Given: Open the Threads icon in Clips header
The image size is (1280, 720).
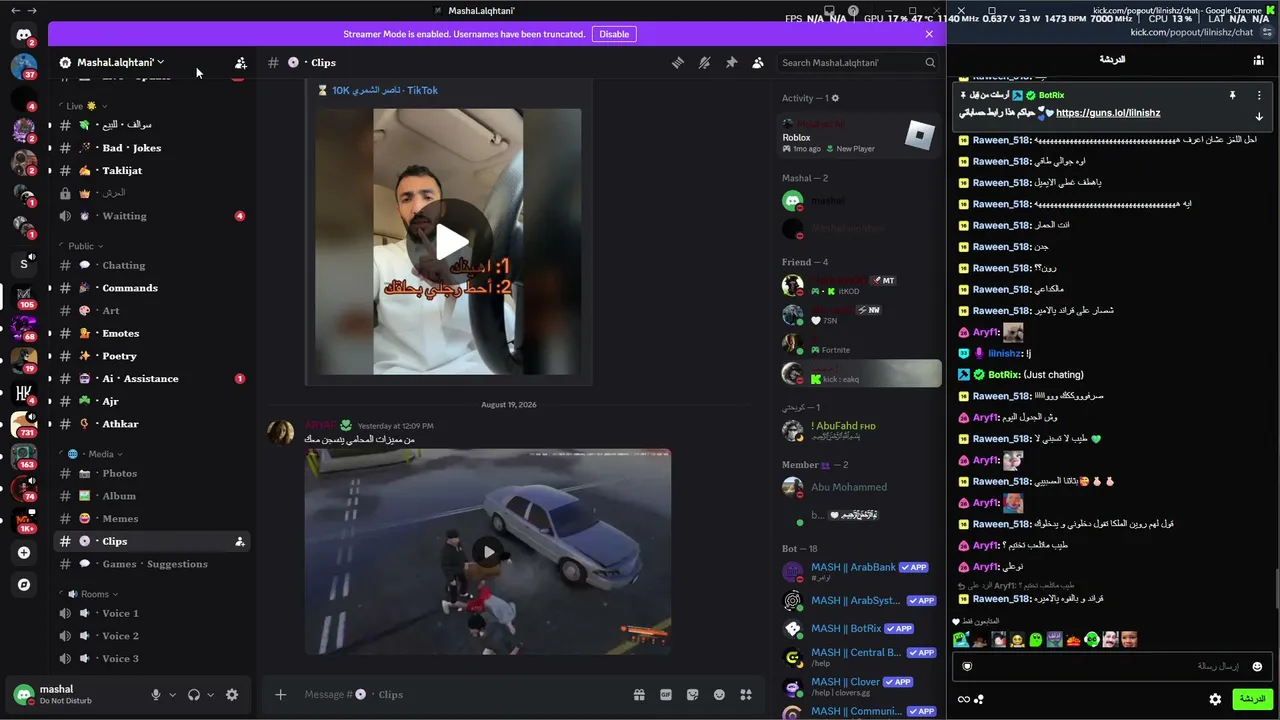Looking at the screenshot, I should pos(678,62).
